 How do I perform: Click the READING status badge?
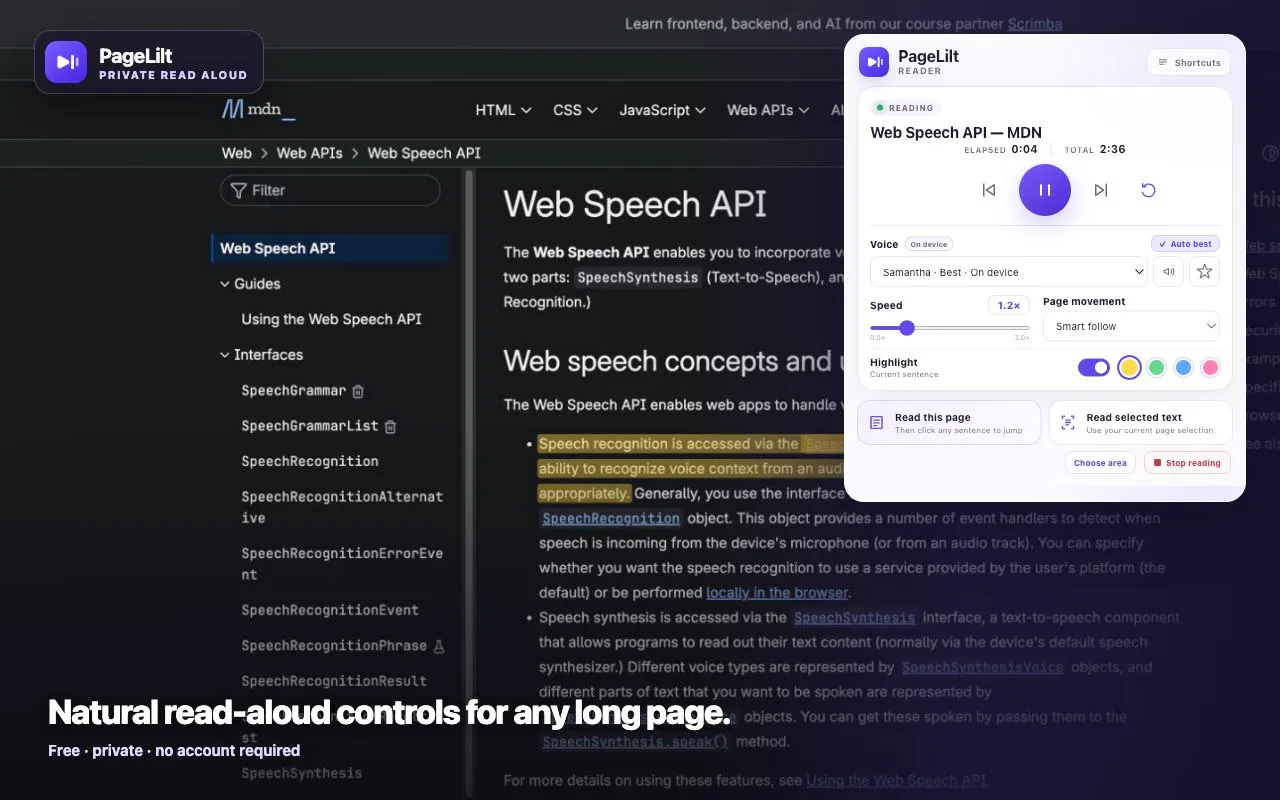pyautogui.click(x=905, y=108)
